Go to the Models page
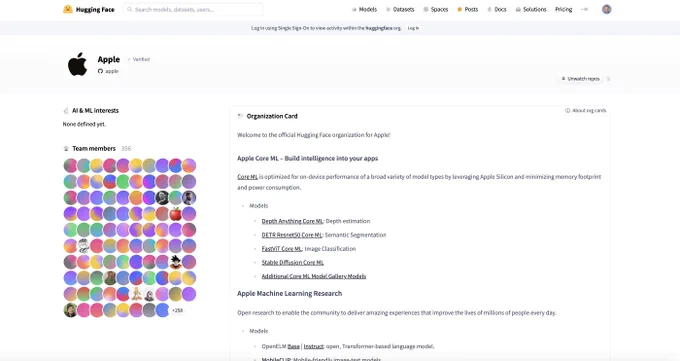Screen dimensions: 680x361 [x=364, y=9]
